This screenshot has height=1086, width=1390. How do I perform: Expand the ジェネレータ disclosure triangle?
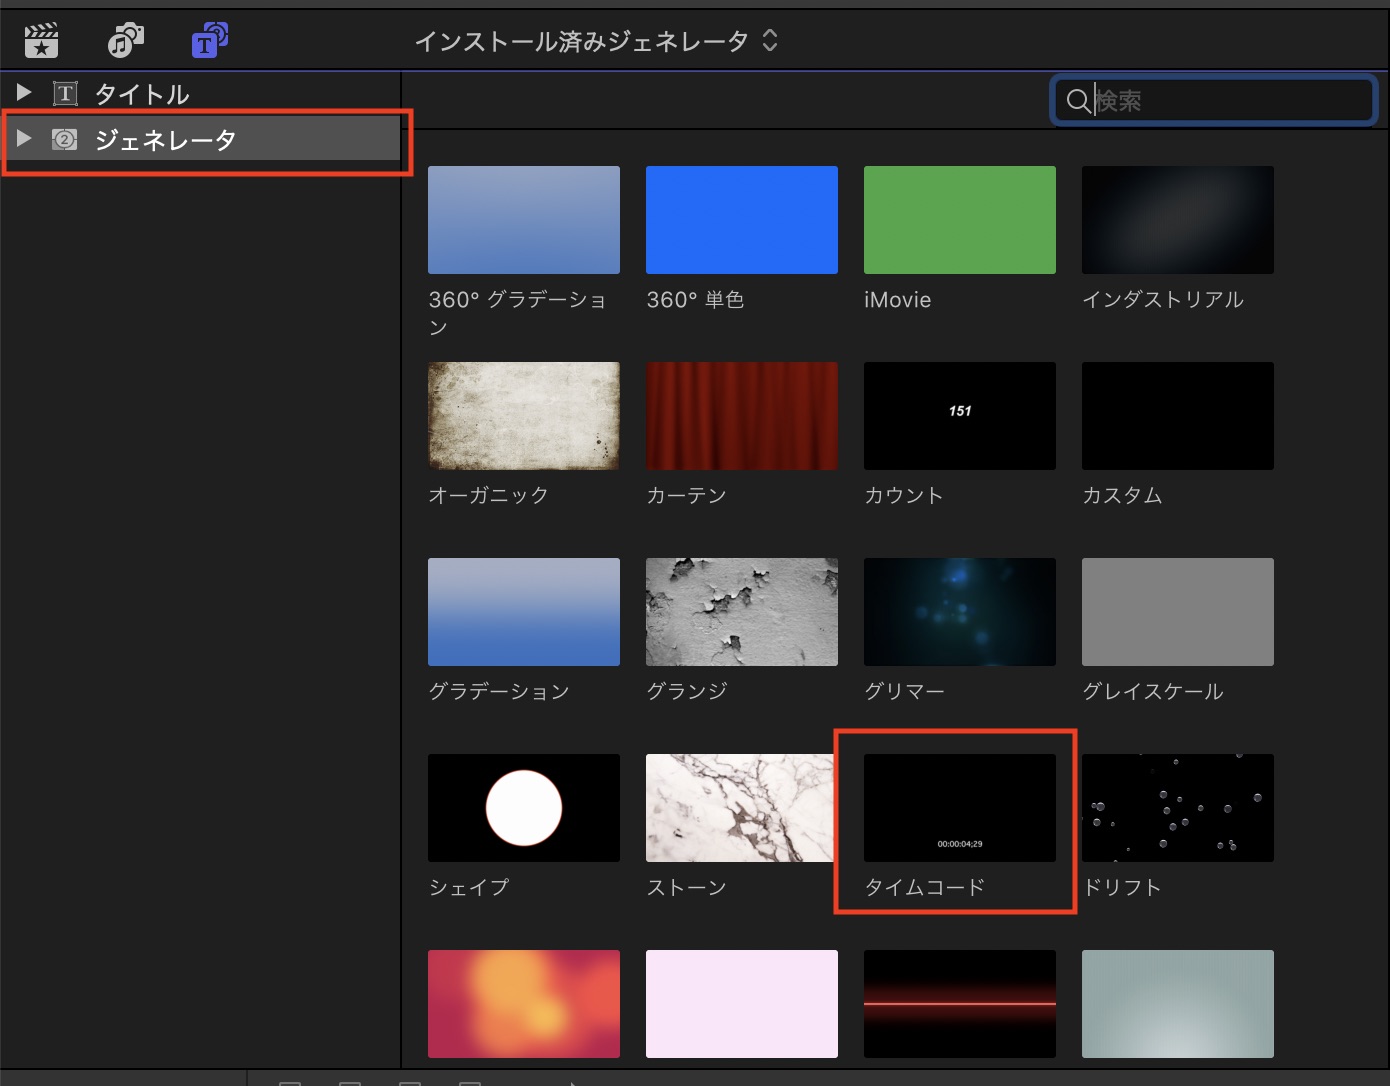24,139
